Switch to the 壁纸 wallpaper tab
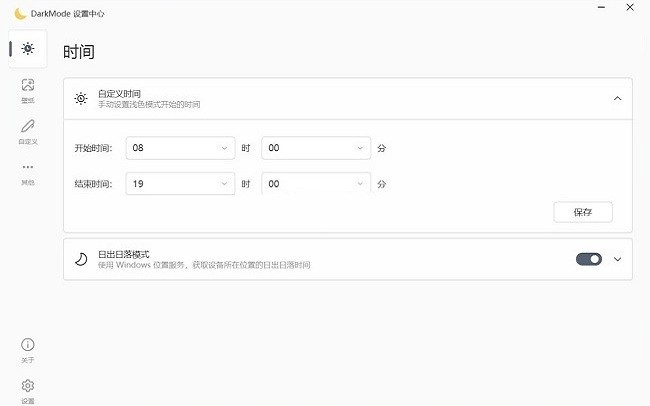 (x=27, y=88)
